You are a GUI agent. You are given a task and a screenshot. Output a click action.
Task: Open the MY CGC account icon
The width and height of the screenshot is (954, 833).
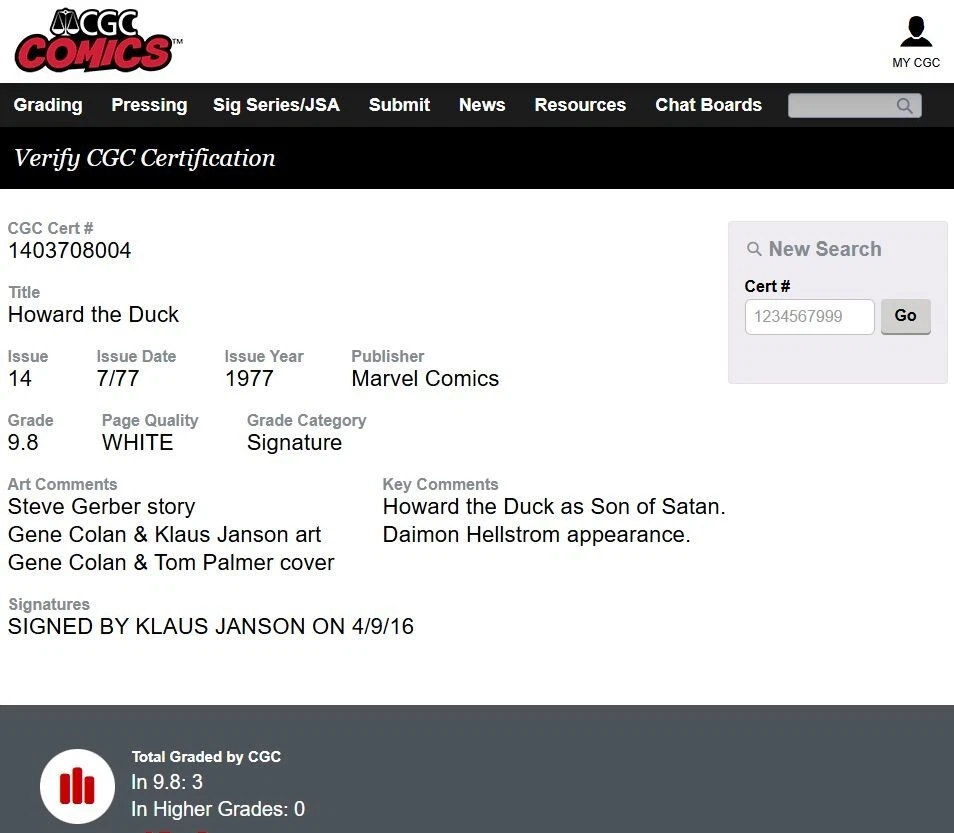916,32
